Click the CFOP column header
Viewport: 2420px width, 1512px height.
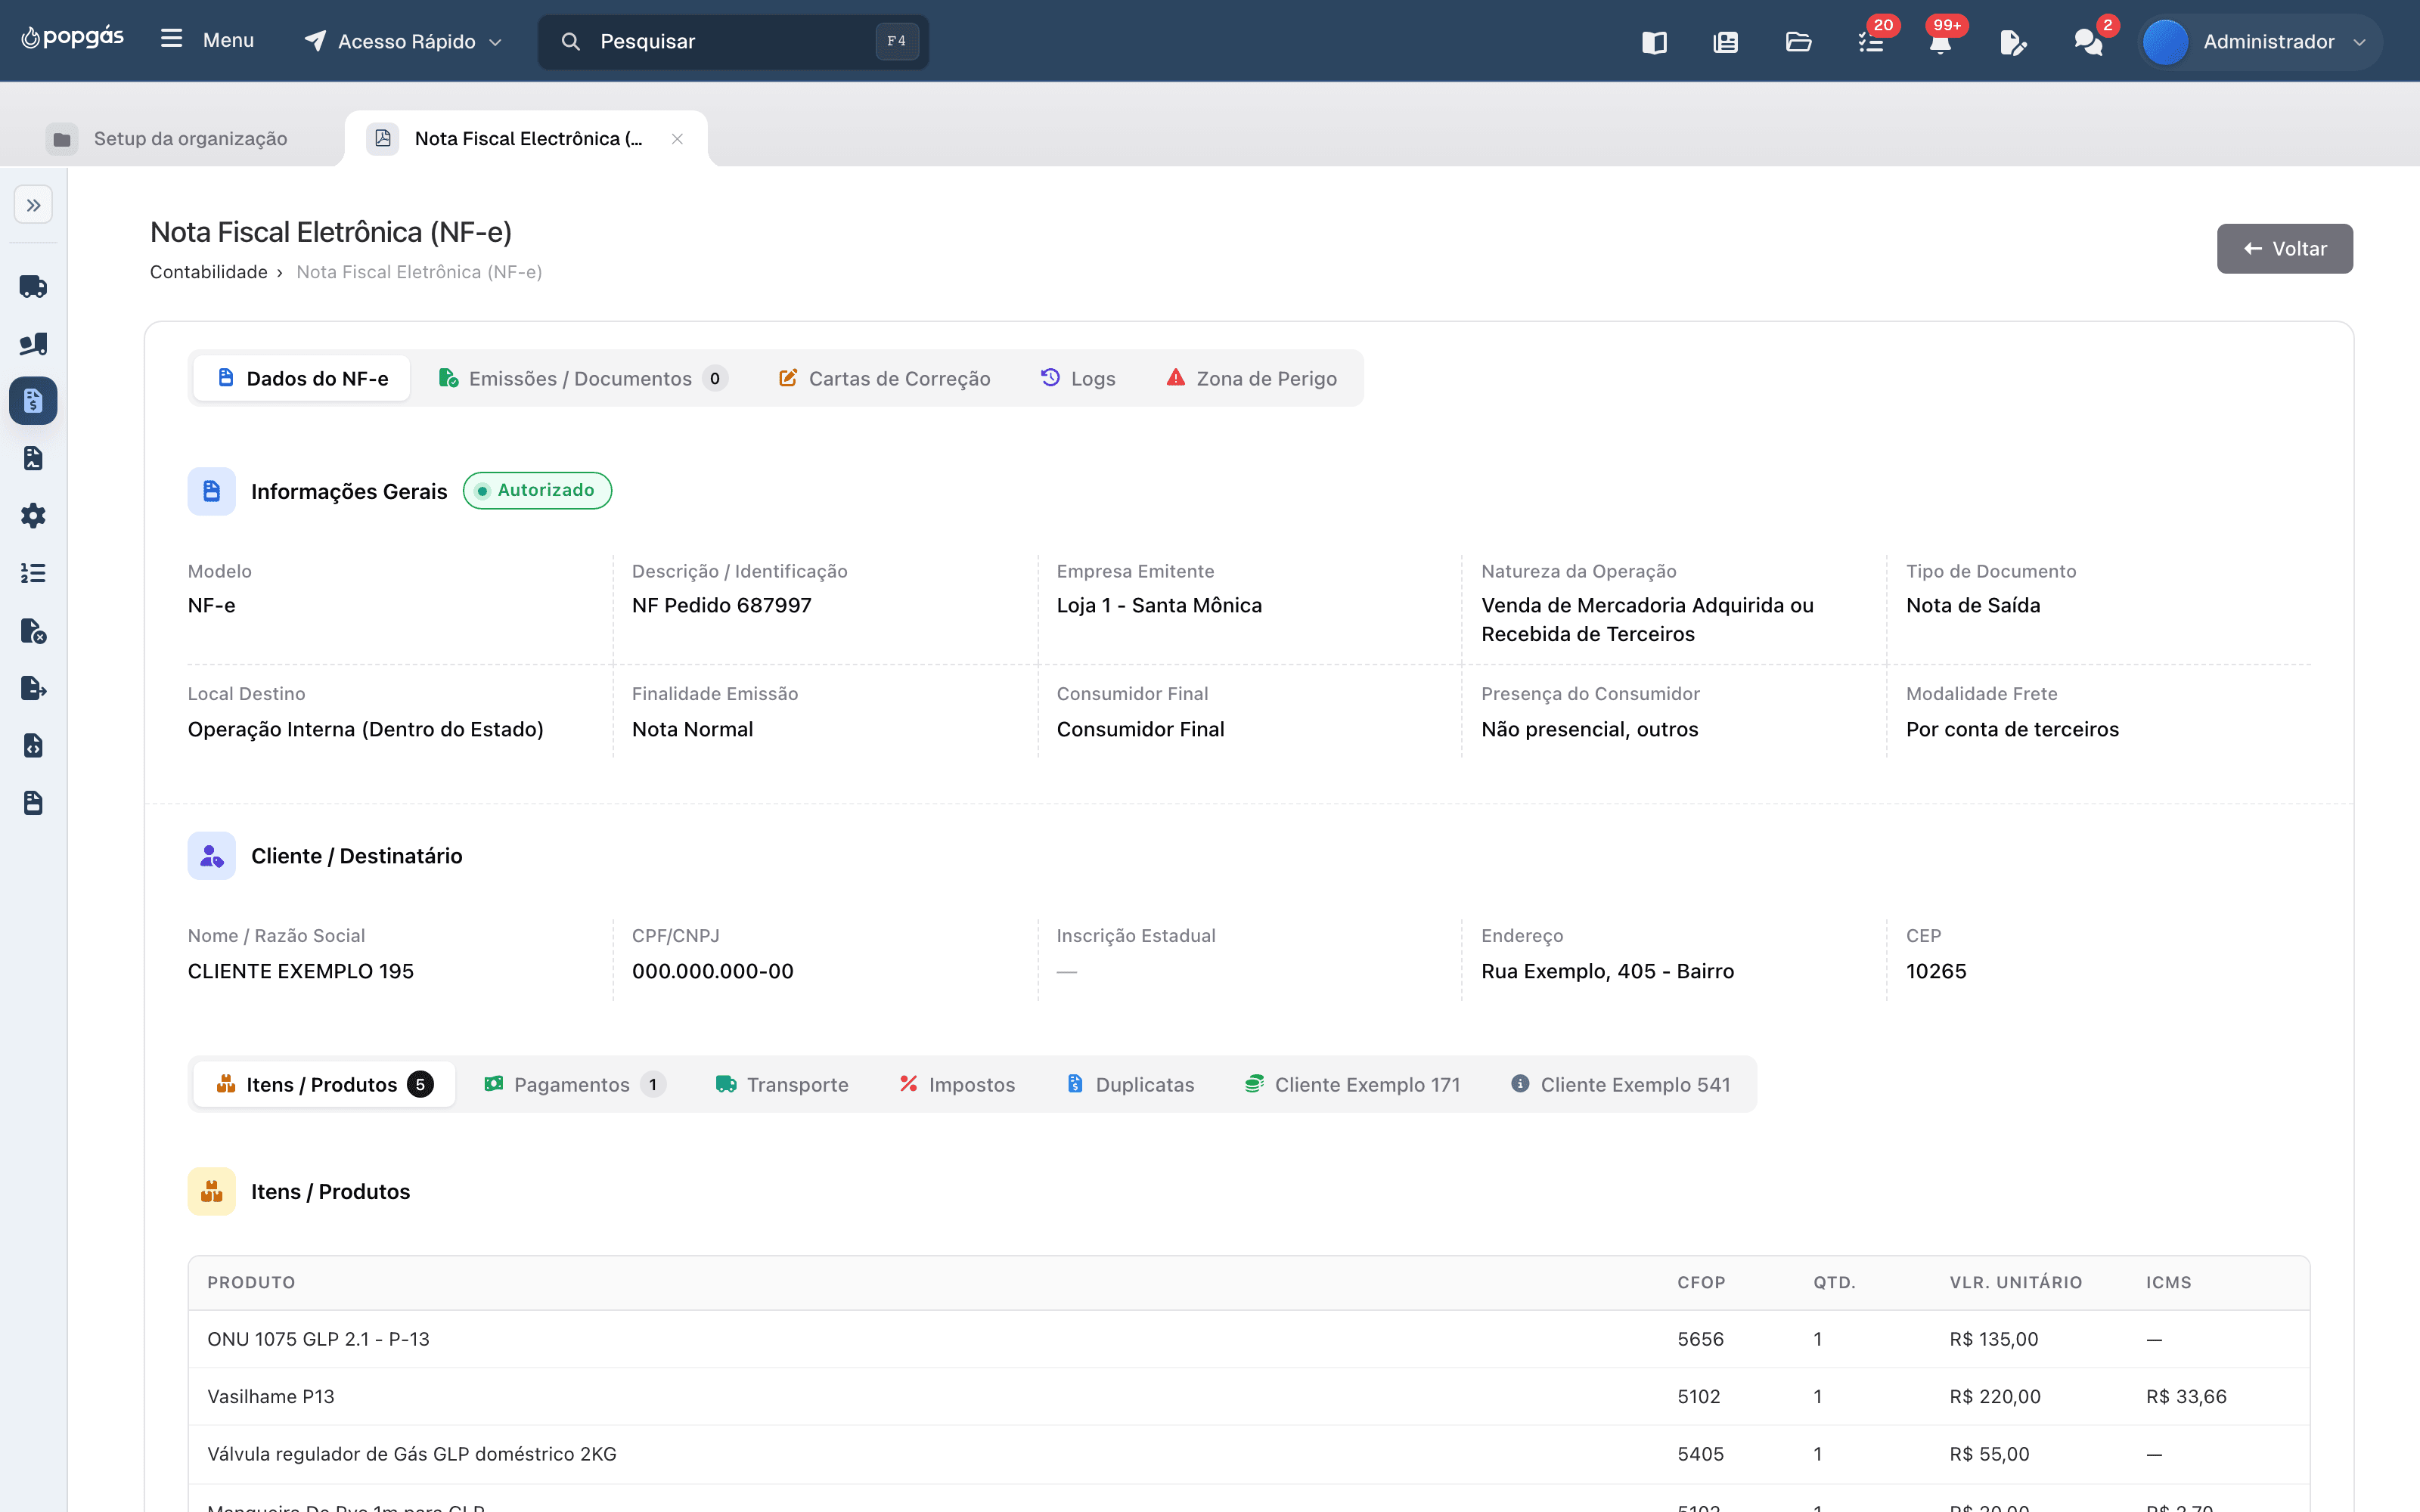(x=1701, y=1282)
